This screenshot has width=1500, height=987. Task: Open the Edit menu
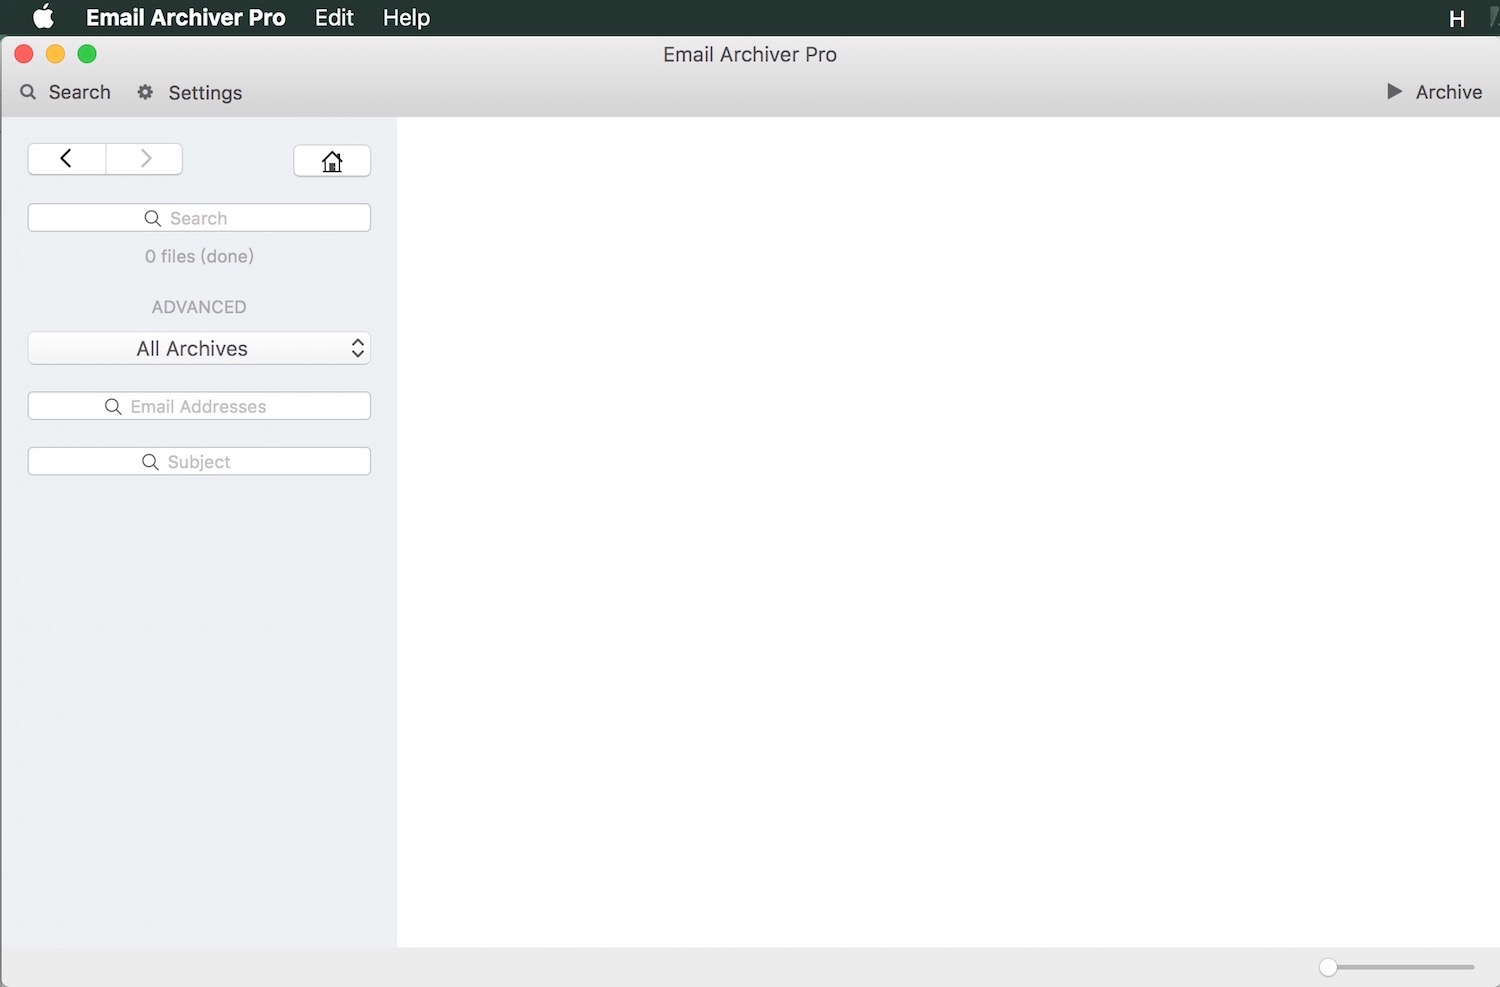coord(334,17)
